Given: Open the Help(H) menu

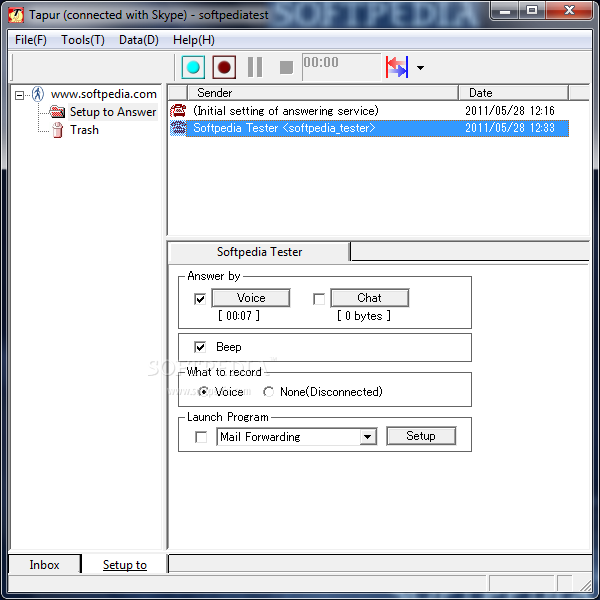Looking at the screenshot, I should 194,40.
